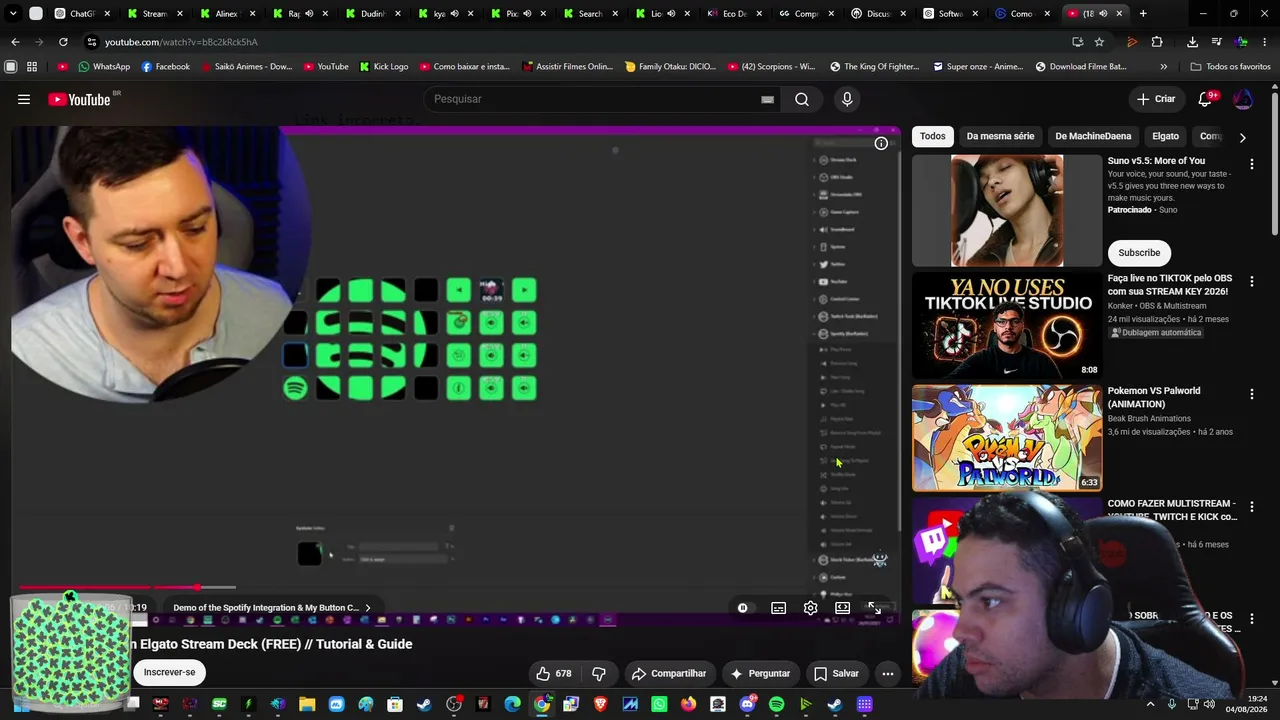Open the TIKTOK LIVE STUDIO video thumbnail
This screenshot has height=720, width=1280.
(1007, 323)
